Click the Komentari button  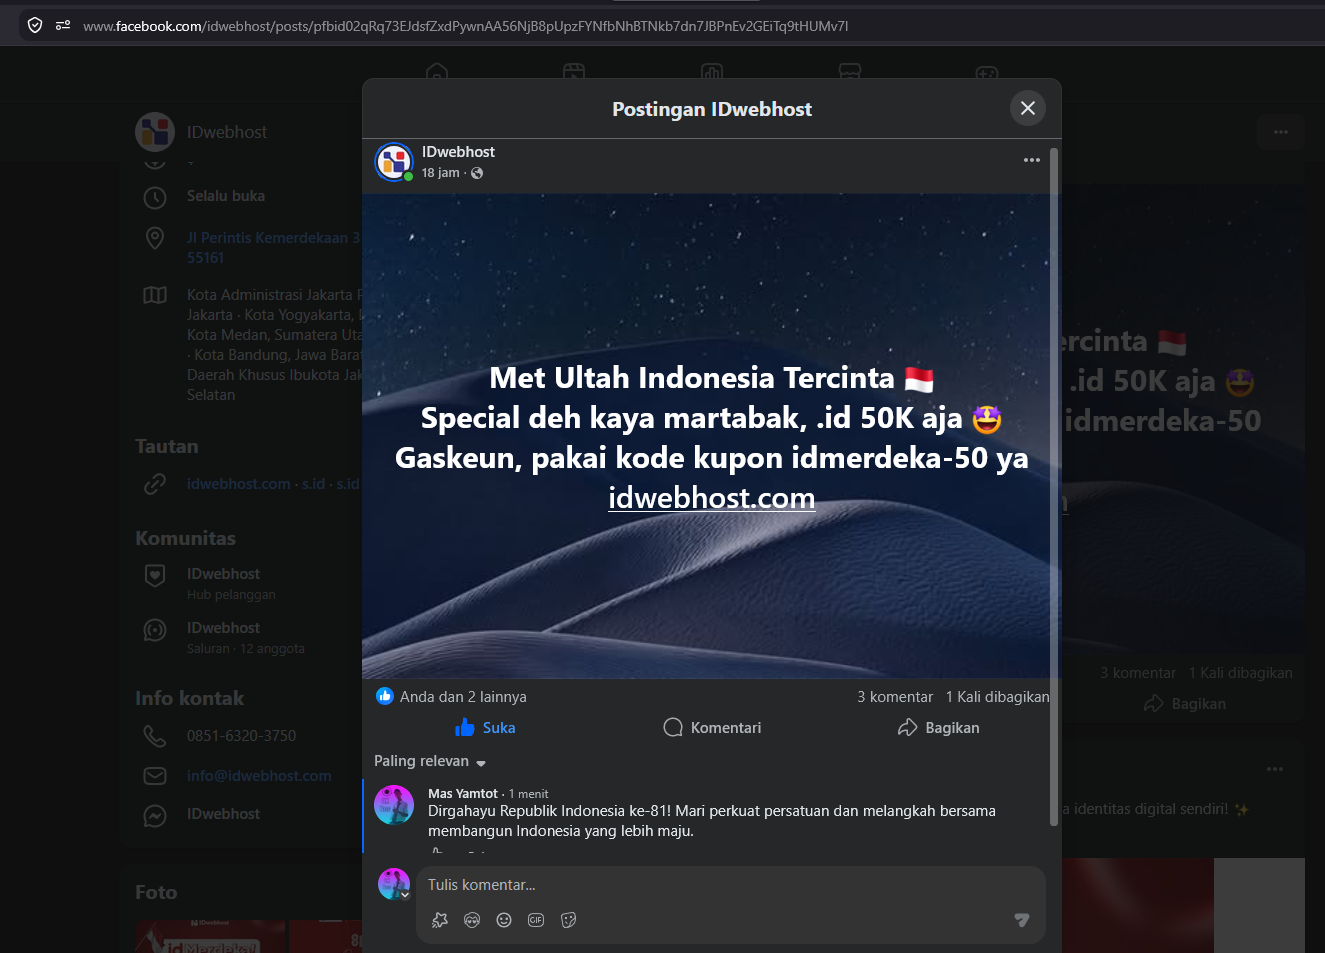[712, 728]
